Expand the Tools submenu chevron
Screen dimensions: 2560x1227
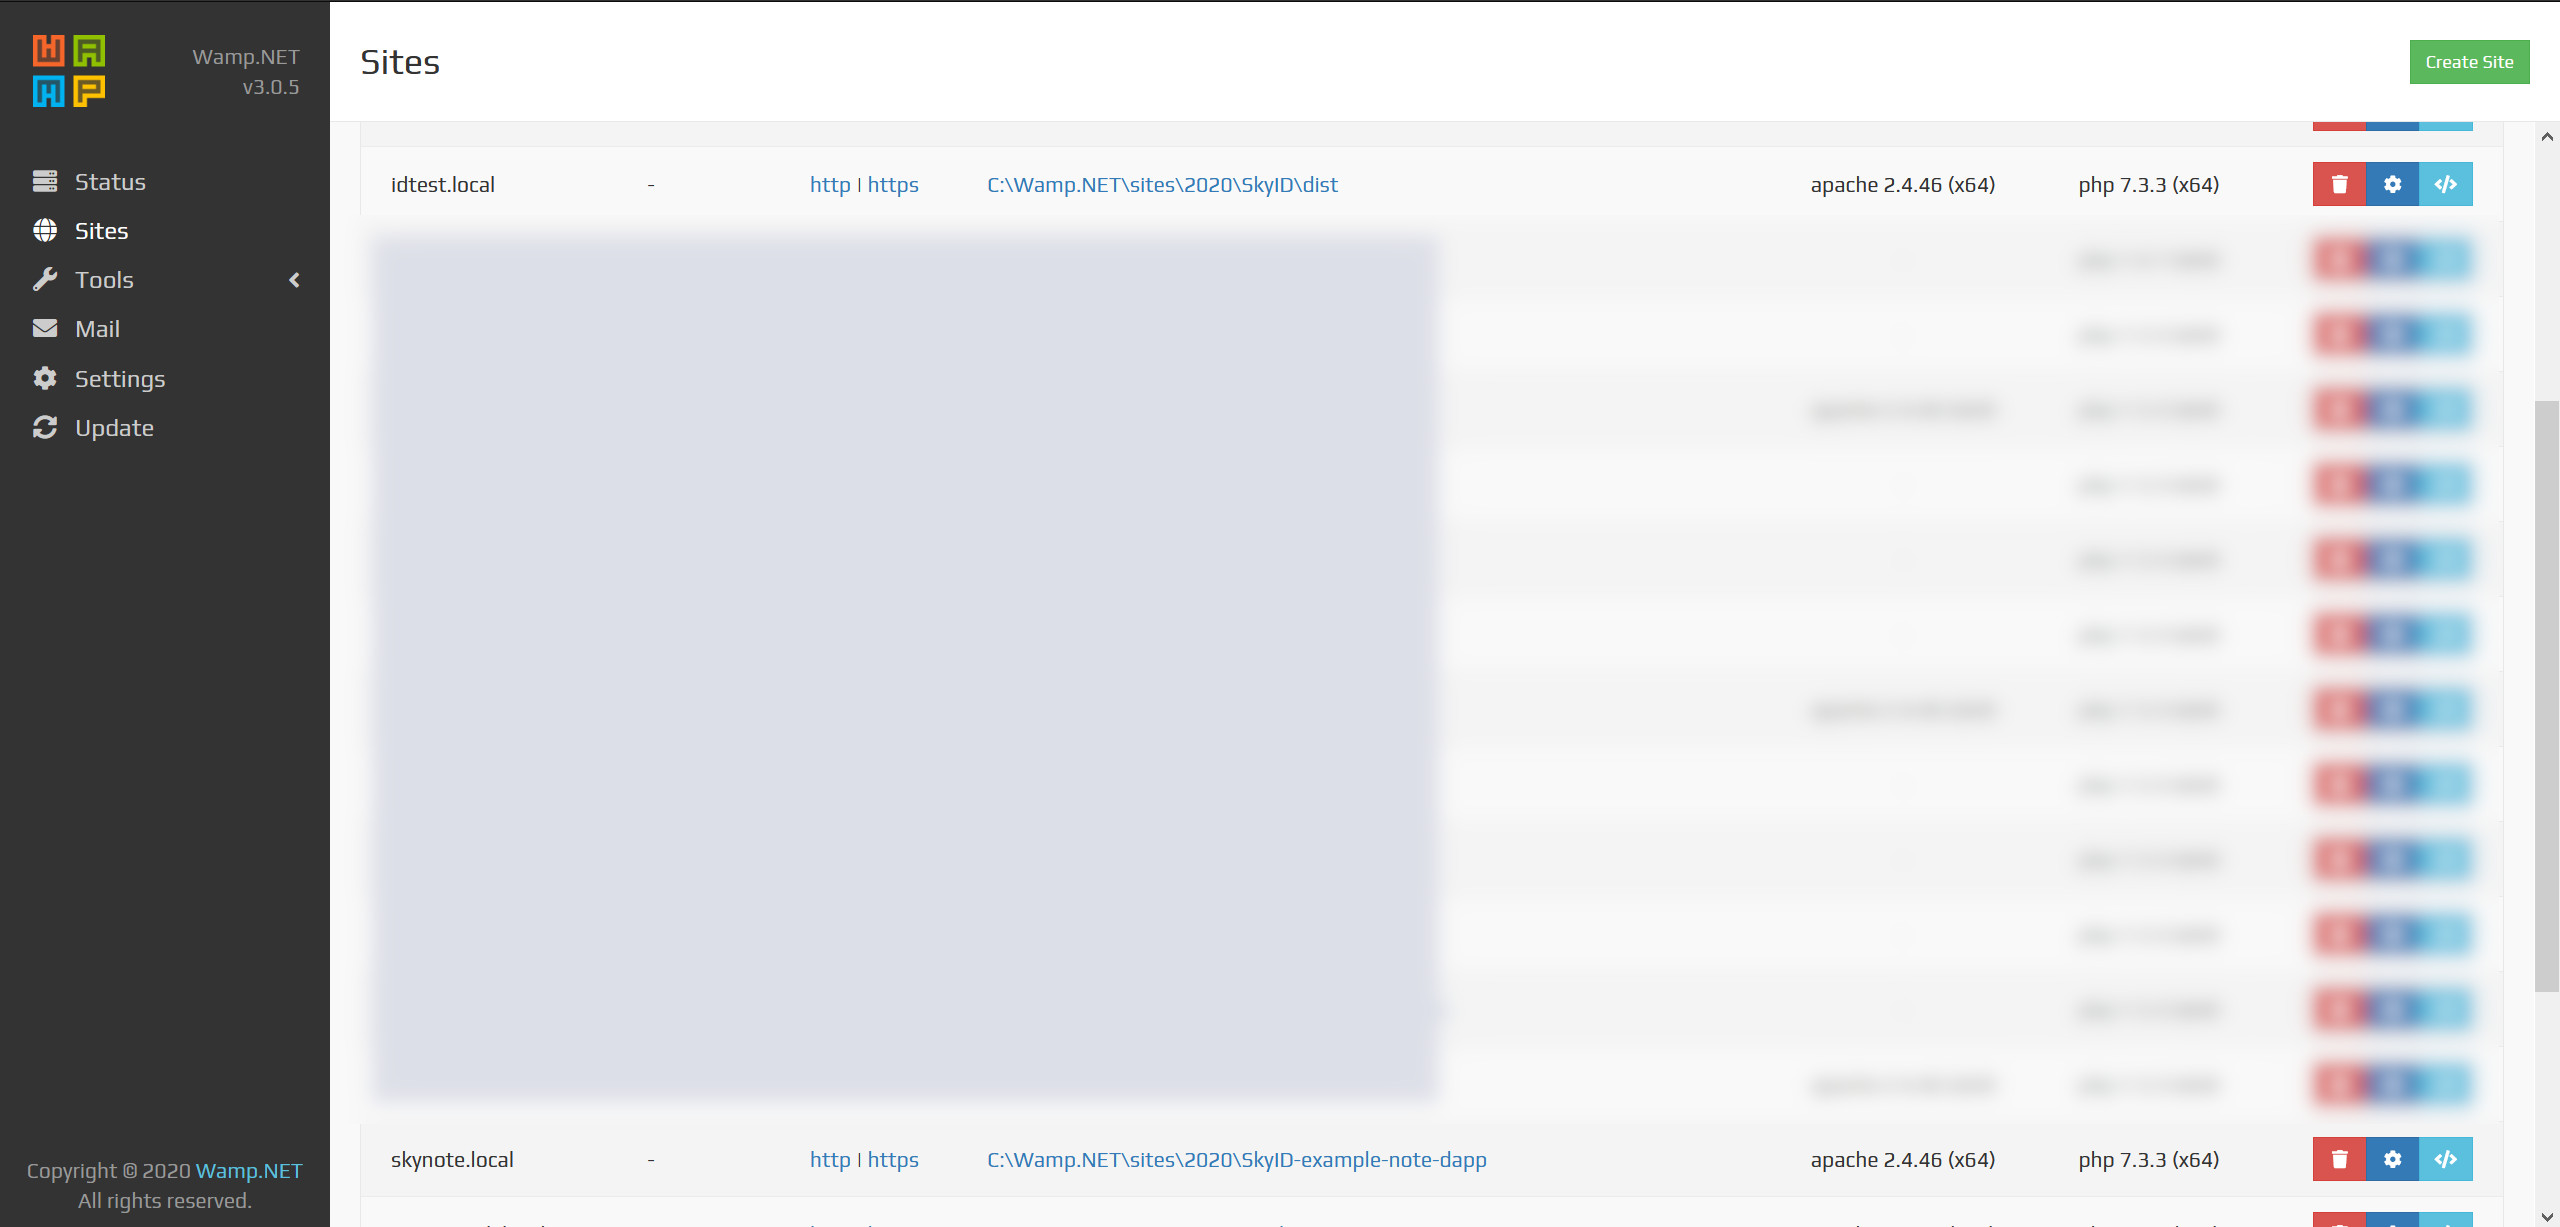click(294, 280)
